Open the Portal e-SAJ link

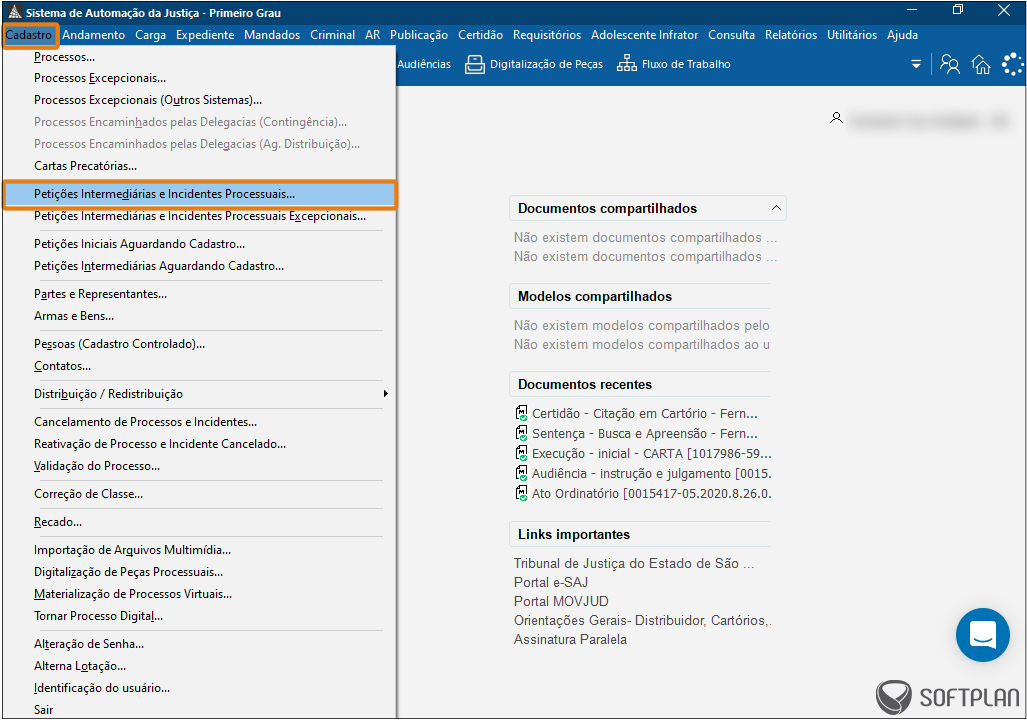pyautogui.click(x=551, y=582)
